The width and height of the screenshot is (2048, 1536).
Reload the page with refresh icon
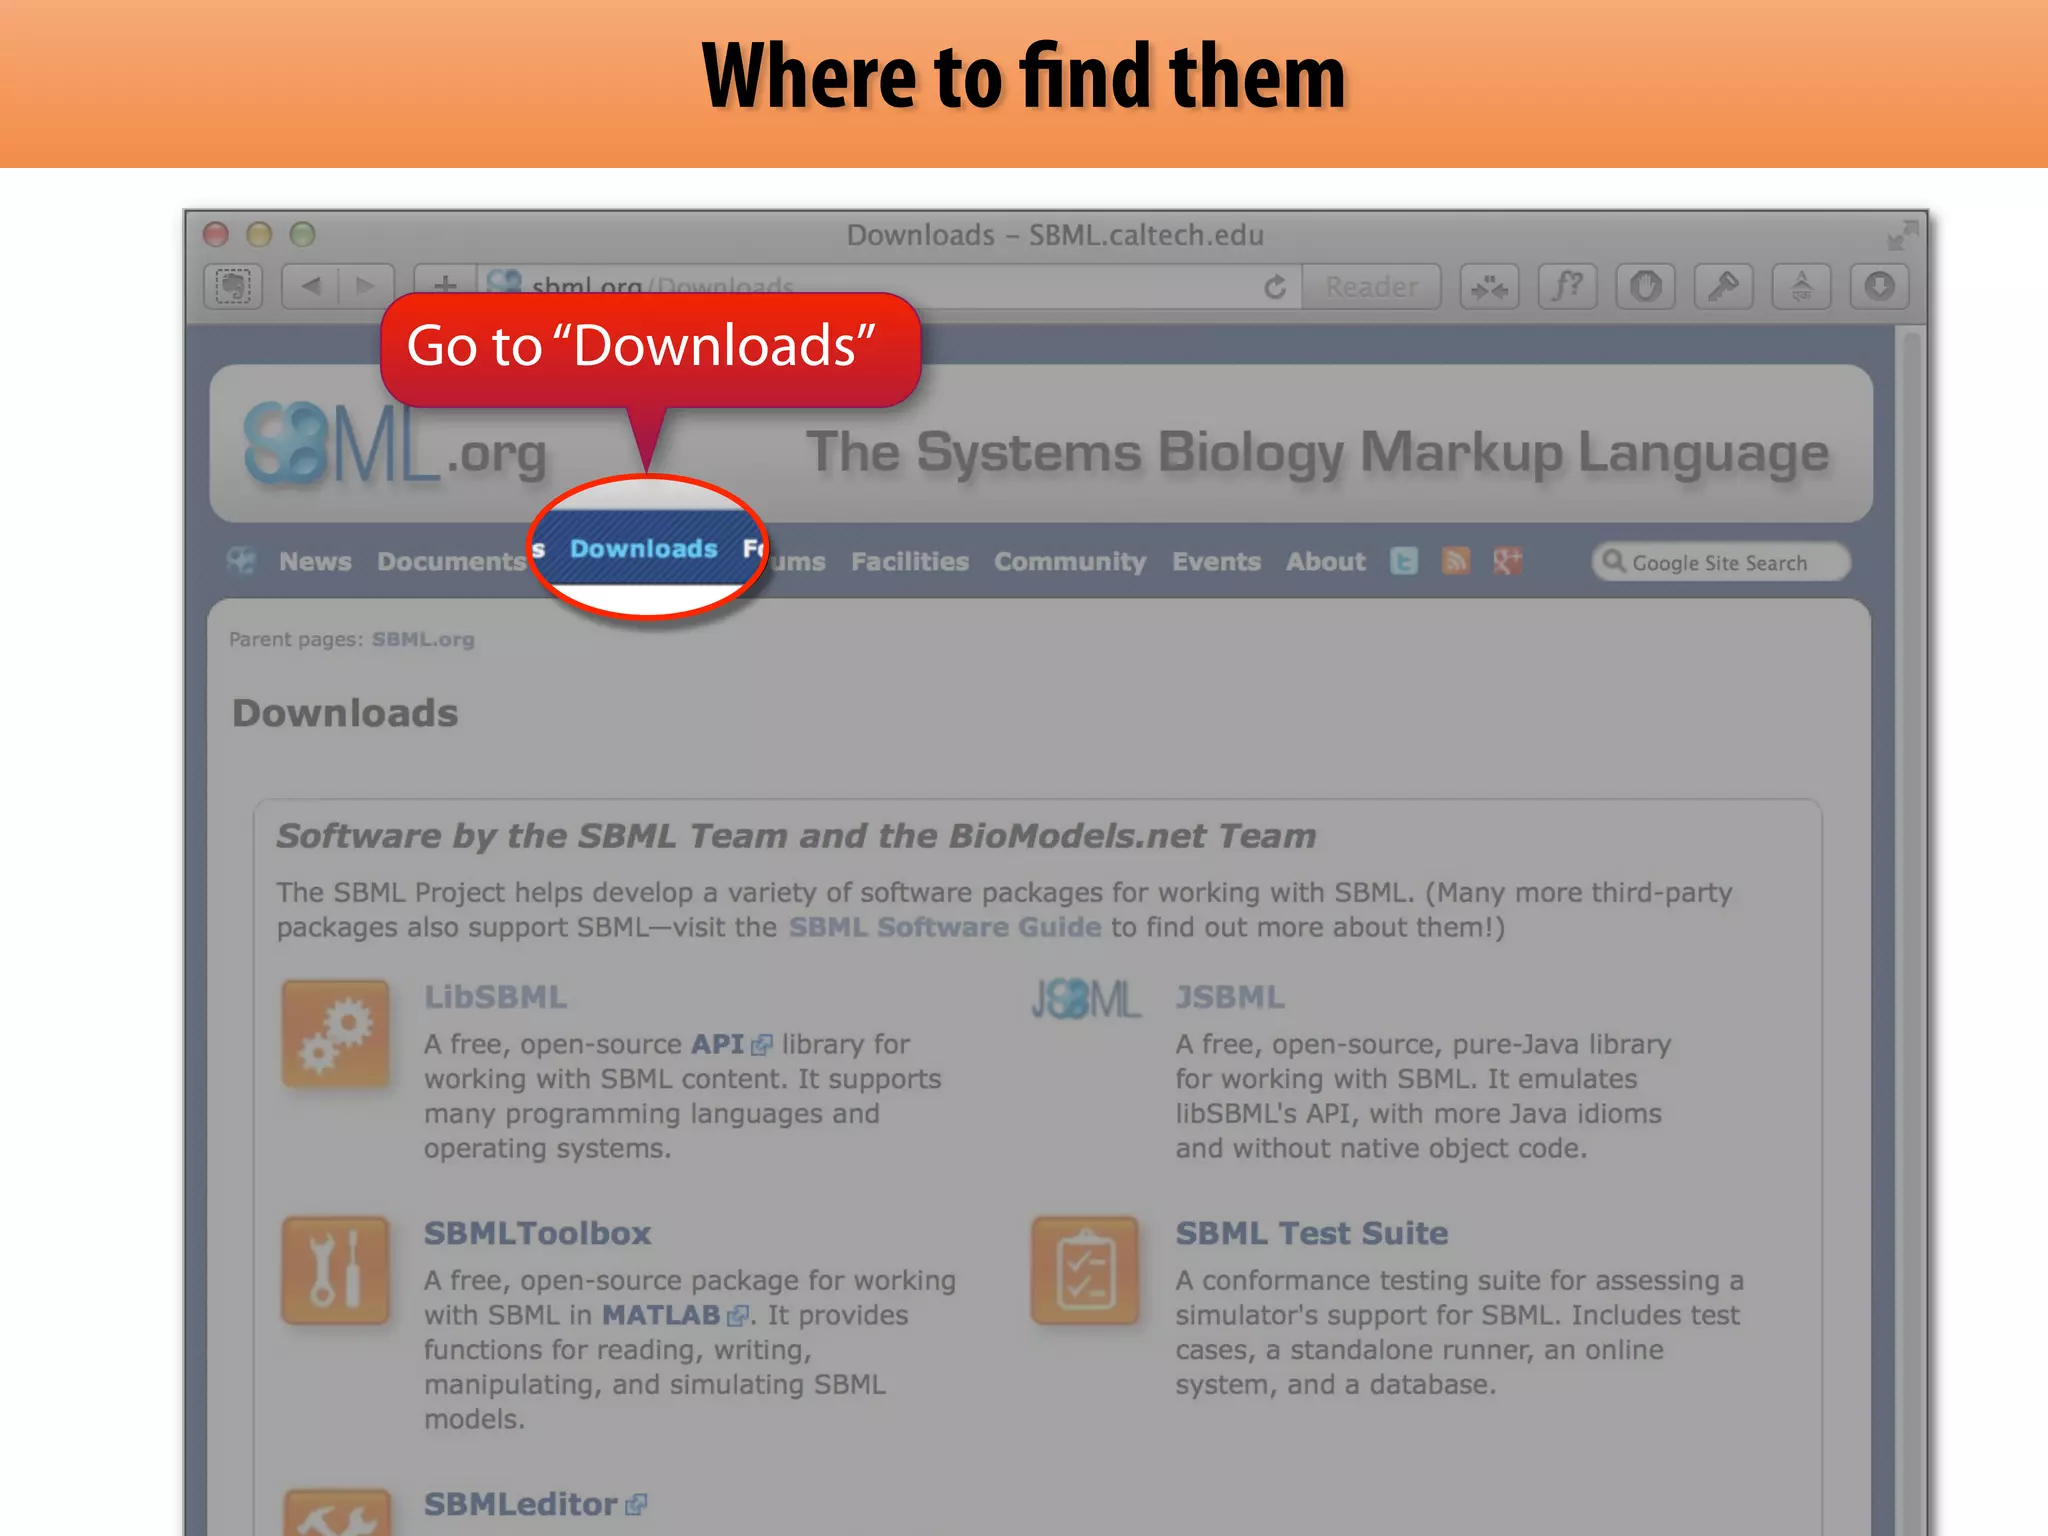pos(1274,288)
